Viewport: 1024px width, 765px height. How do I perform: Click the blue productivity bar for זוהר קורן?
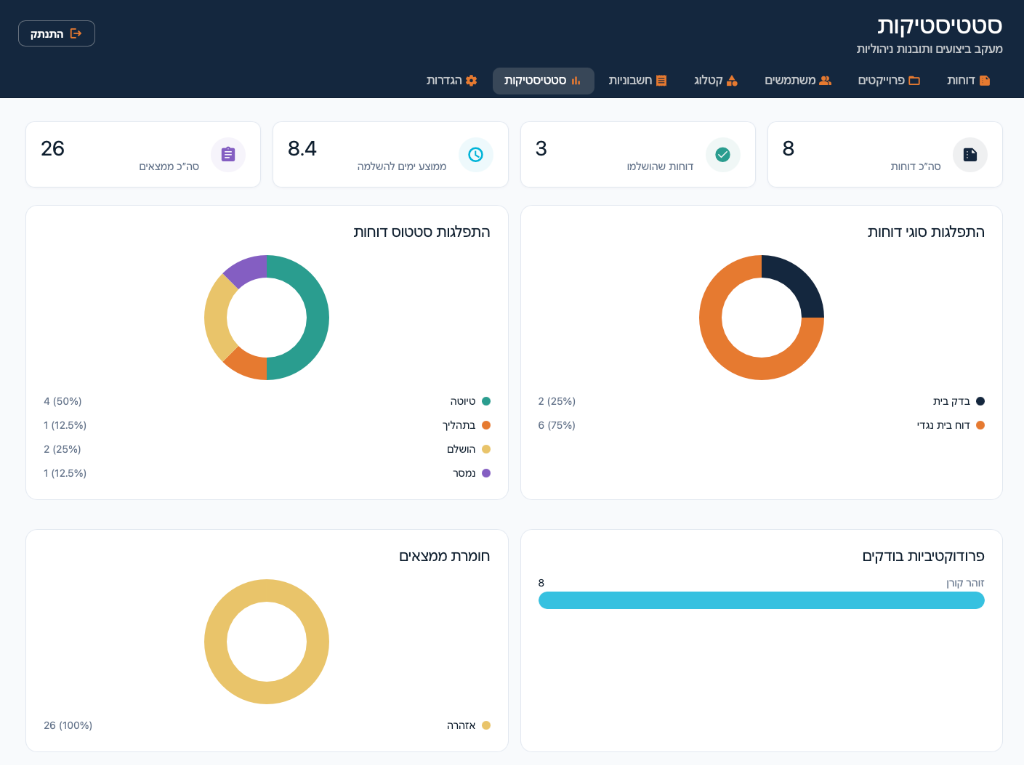[x=761, y=600]
